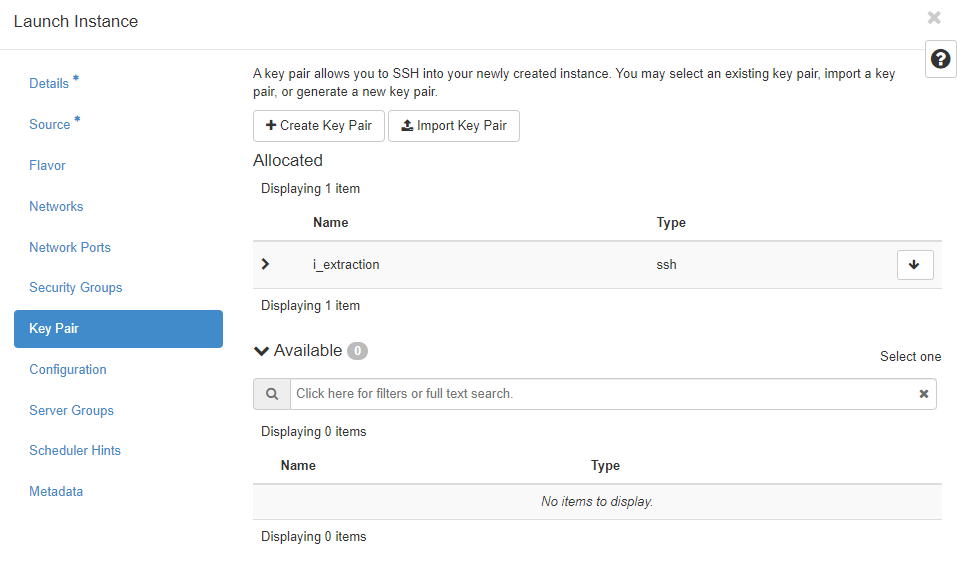Switch to the Flavor step
Viewport: 957px width, 573px height.
(x=47, y=166)
